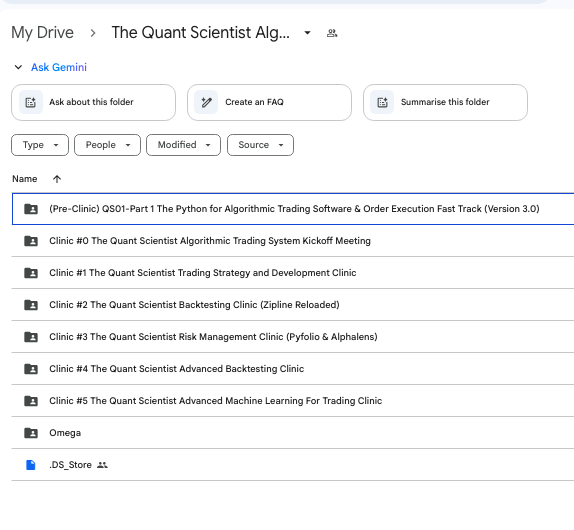
Task: Select Clinic #2 Backtesting Clinic Zipline Reloaded row
Action: pyautogui.click(x=293, y=305)
